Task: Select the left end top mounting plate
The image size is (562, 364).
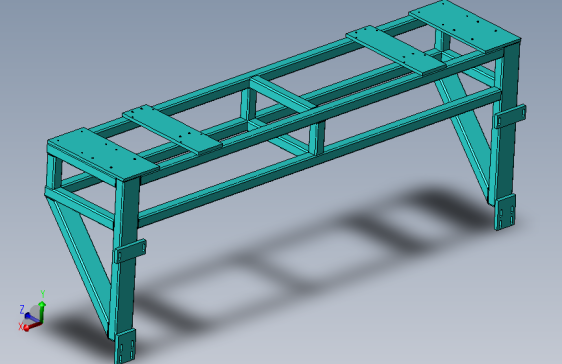Action: point(102,154)
